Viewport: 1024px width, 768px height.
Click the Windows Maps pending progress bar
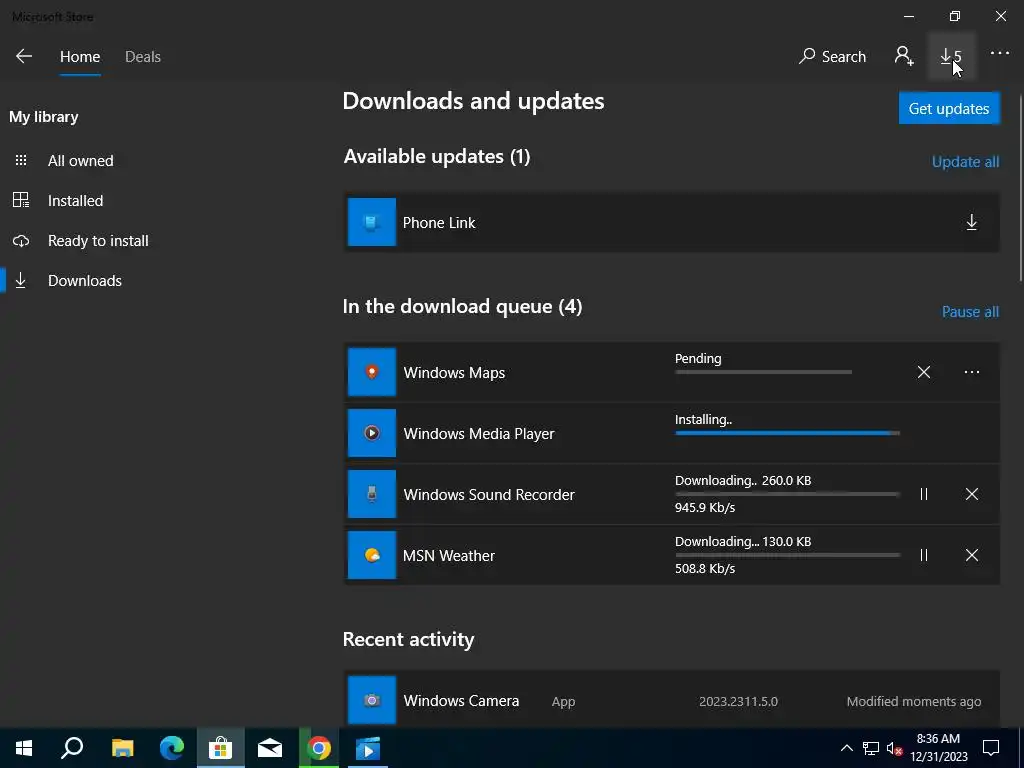point(763,372)
